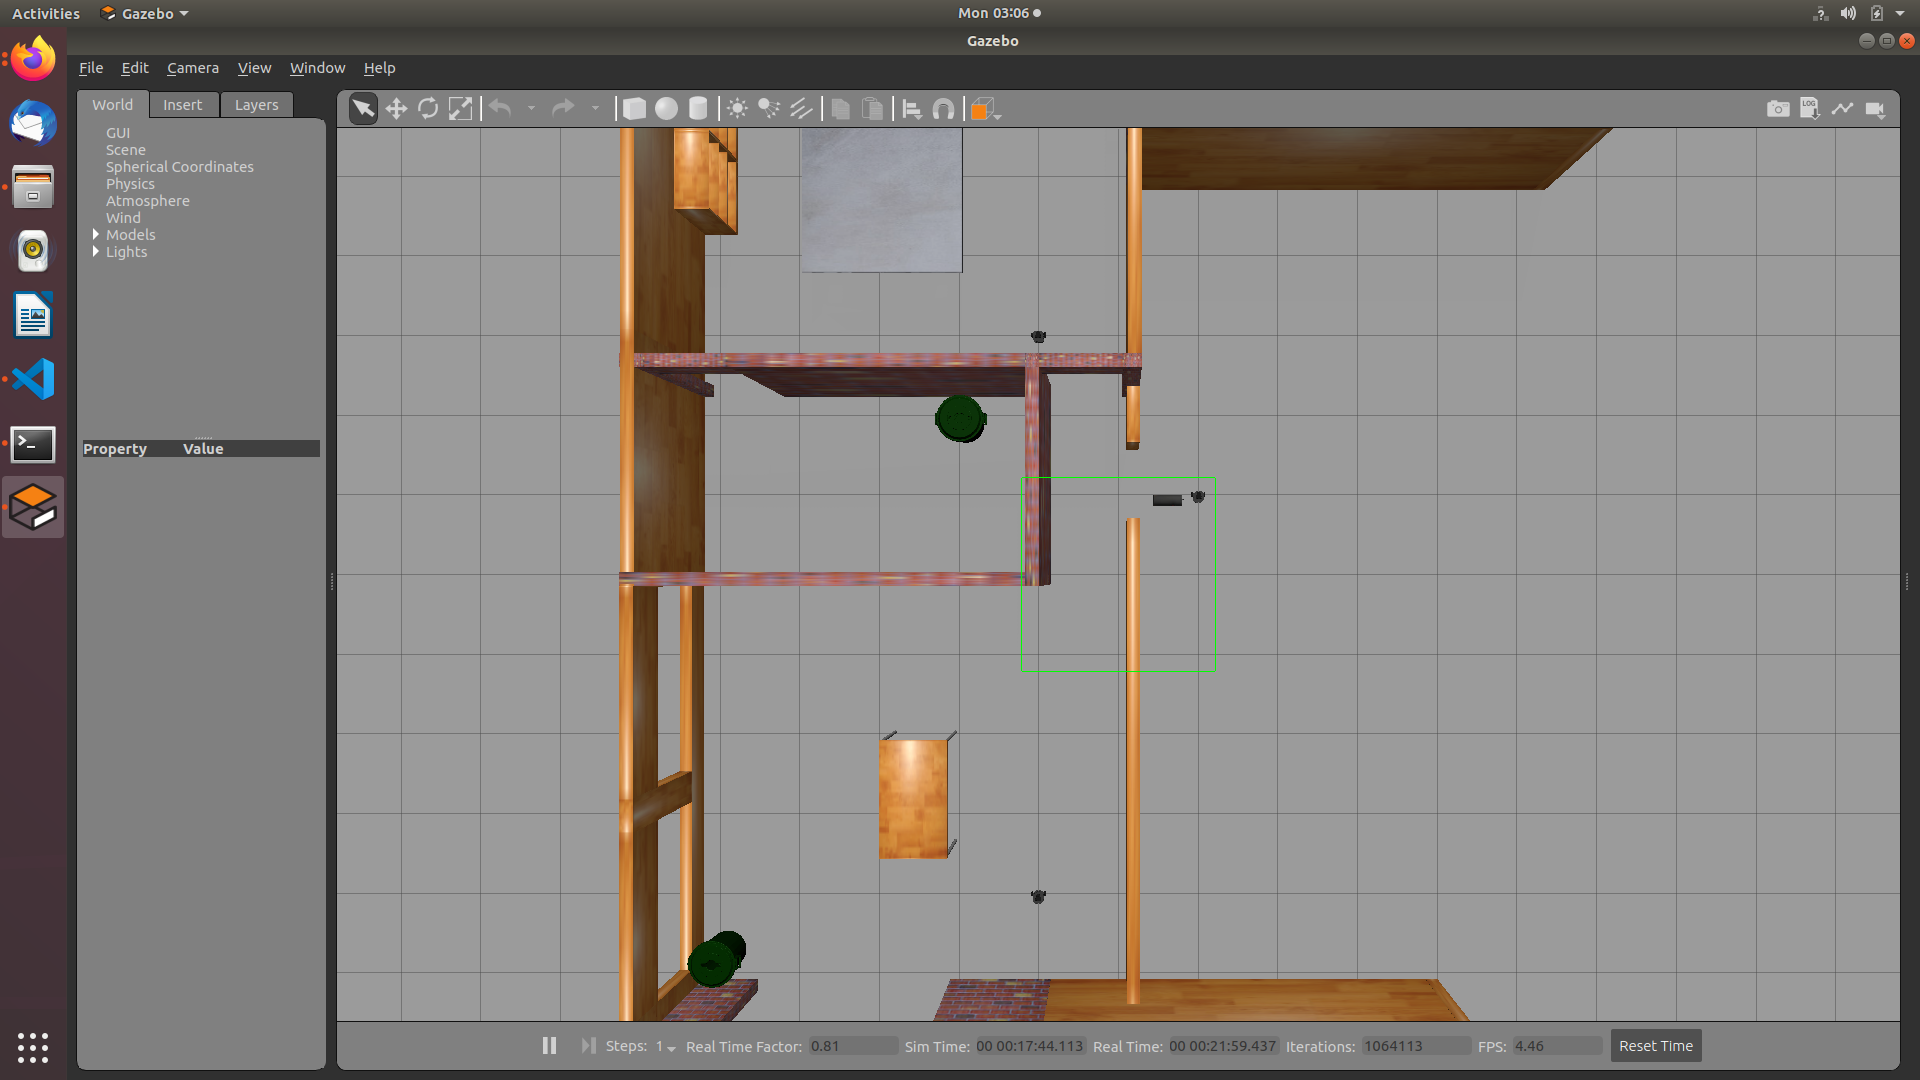
Task: Open the volume indicator in top bar
Action: click(1848, 13)
